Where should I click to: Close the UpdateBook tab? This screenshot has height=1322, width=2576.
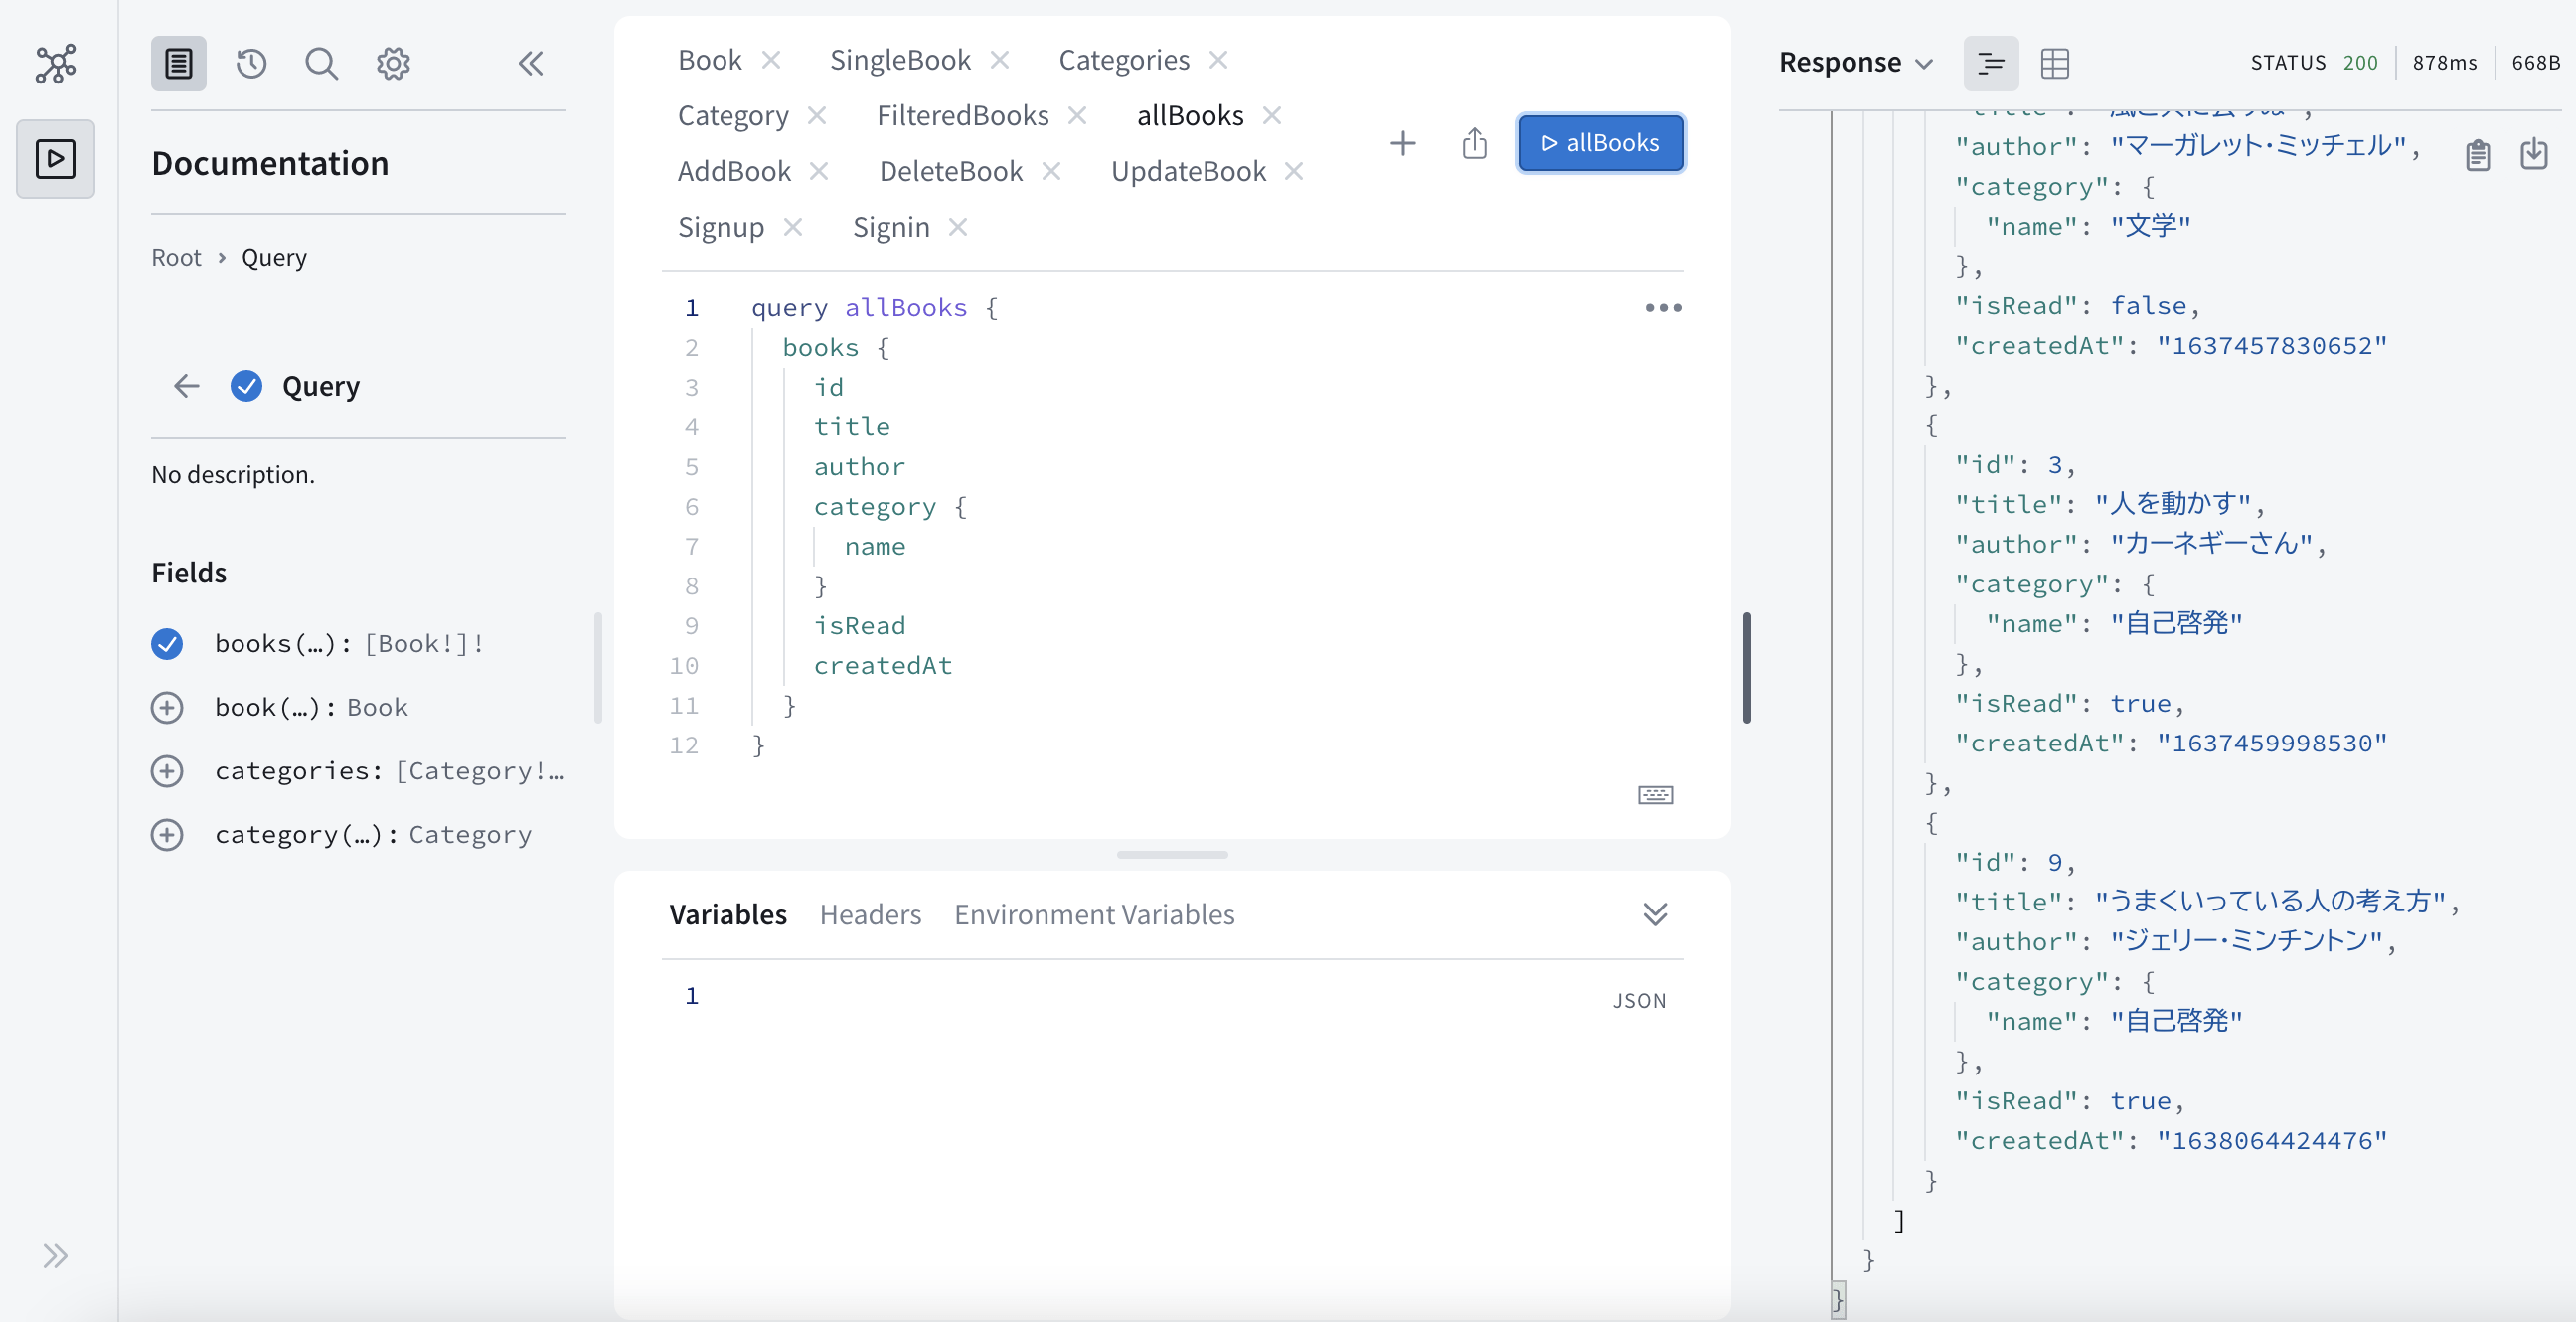(1293, 171)
